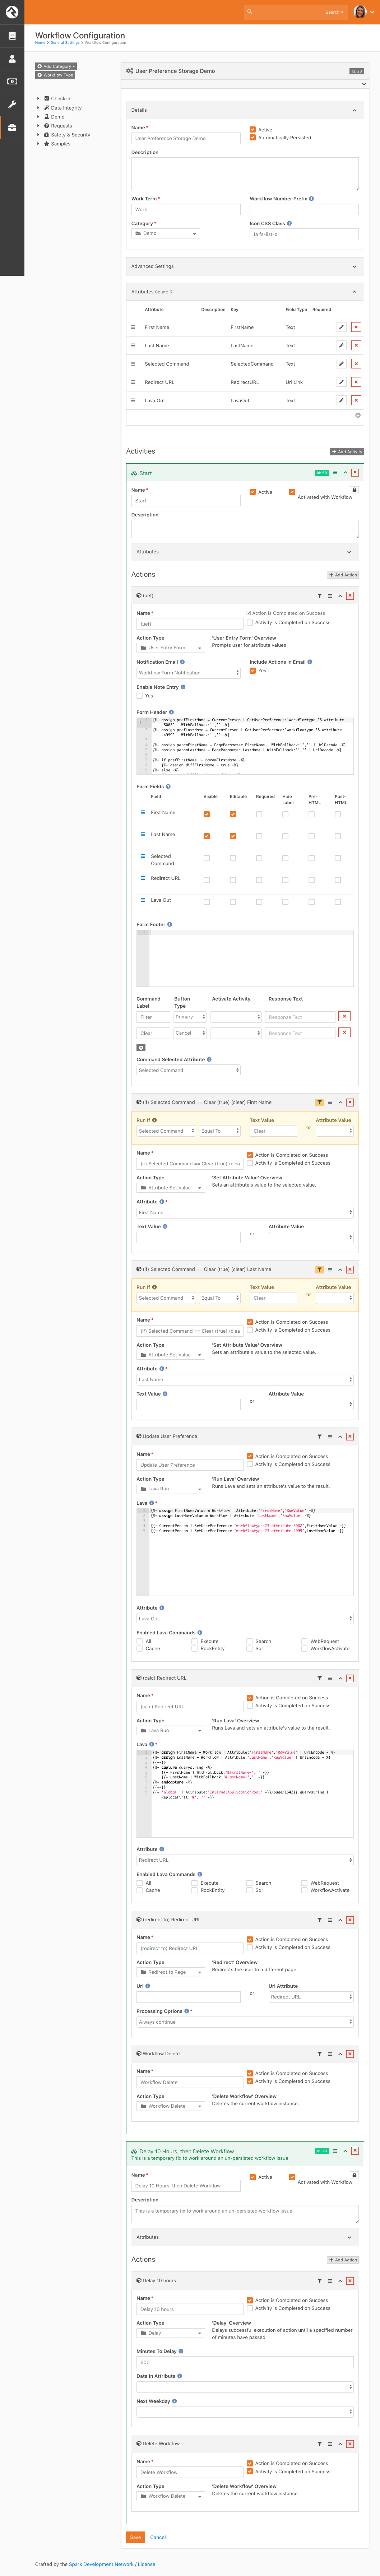The width and height of the screenshot is (380, 2576).
Task: Toggle Automatically Persisted checkbox
Action: pyautogui.click(x=252, y=138)
